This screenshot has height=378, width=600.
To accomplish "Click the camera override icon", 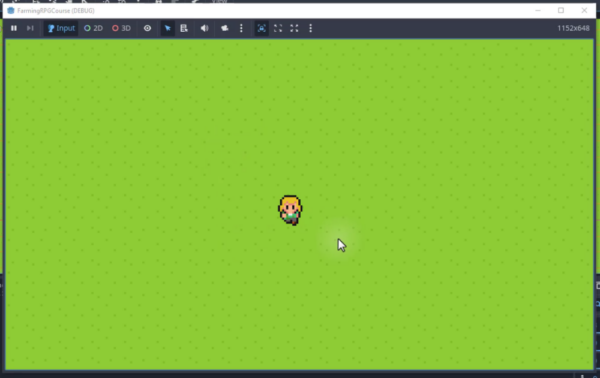I will 225,28.
